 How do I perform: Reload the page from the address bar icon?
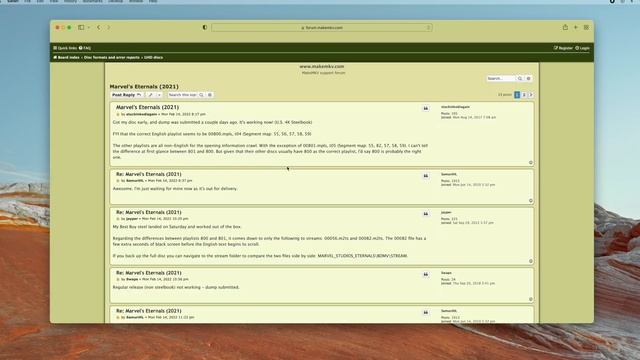click(428, 27)
